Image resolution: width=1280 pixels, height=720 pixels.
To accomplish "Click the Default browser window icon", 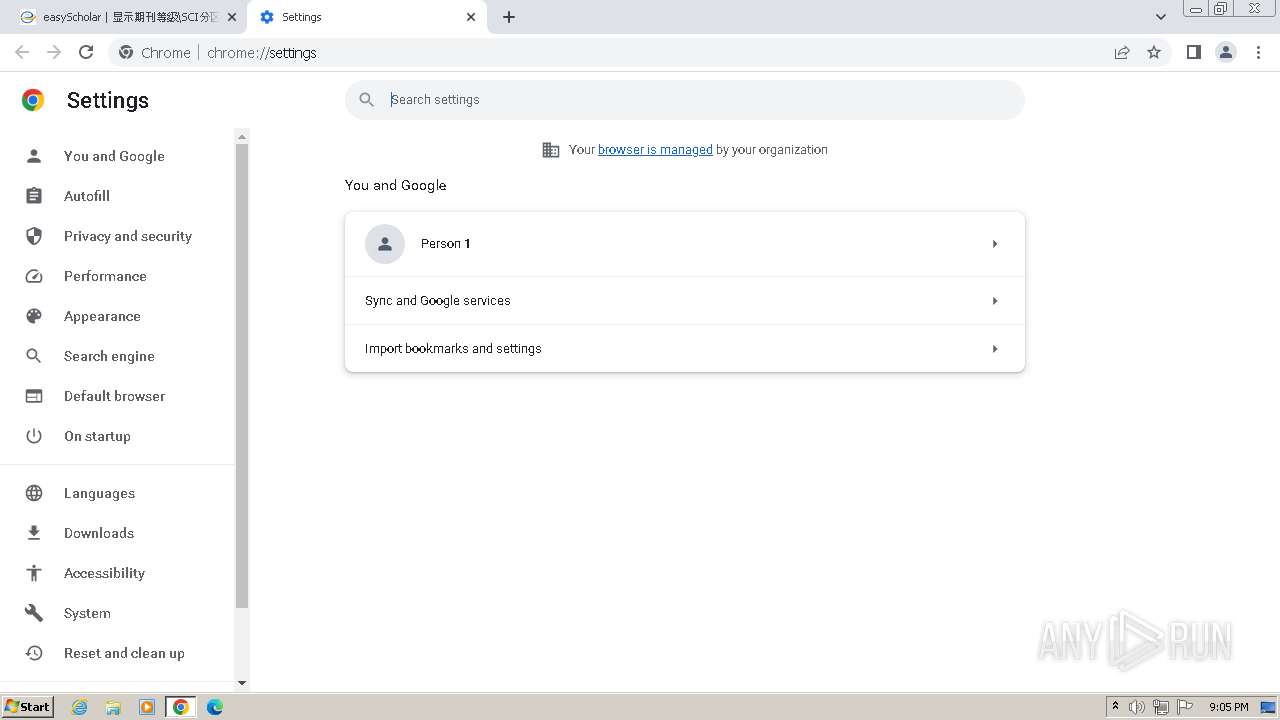I will (x=34, y=396).
